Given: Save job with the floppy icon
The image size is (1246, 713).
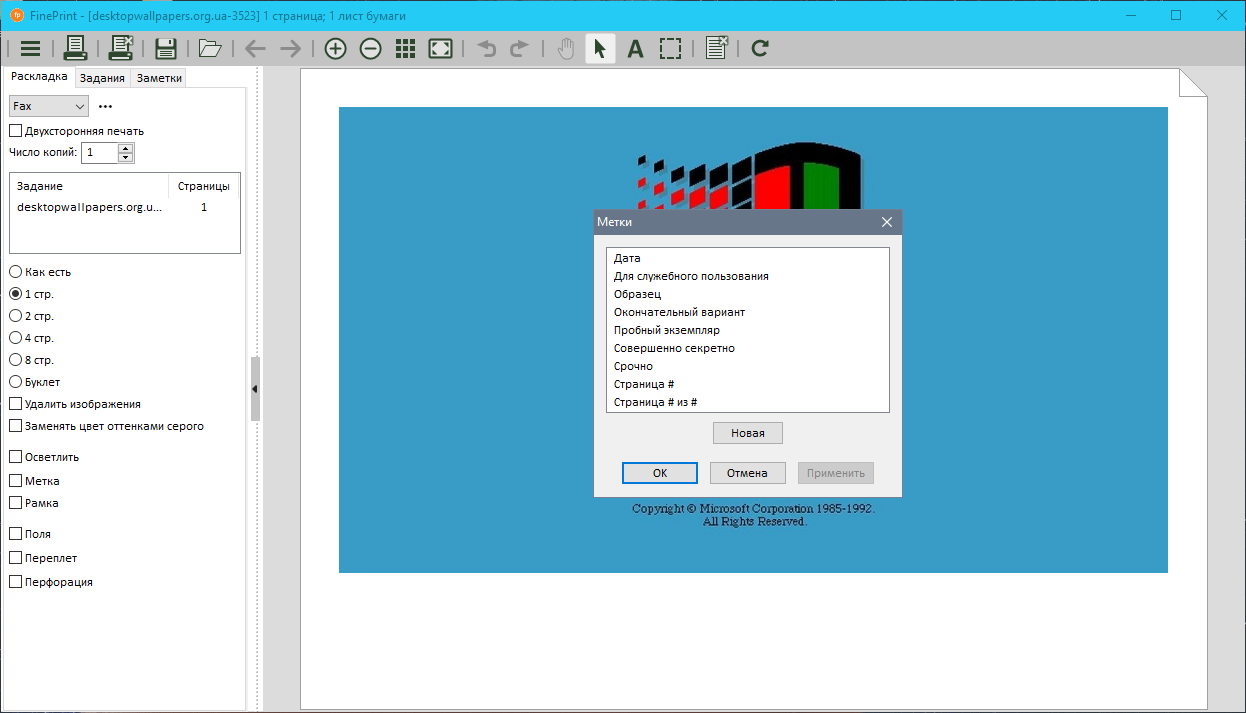Looking at the screenshot, I should (x=166, y=48).
